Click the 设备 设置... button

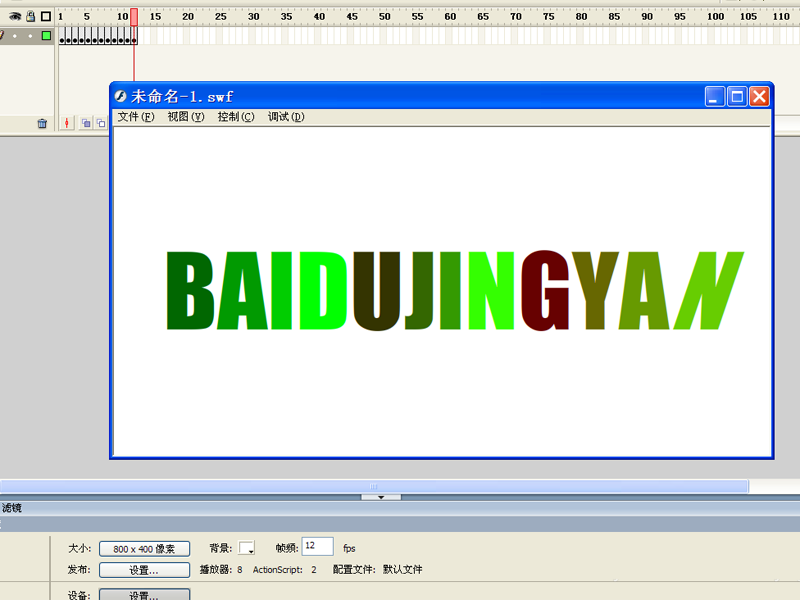144,594
